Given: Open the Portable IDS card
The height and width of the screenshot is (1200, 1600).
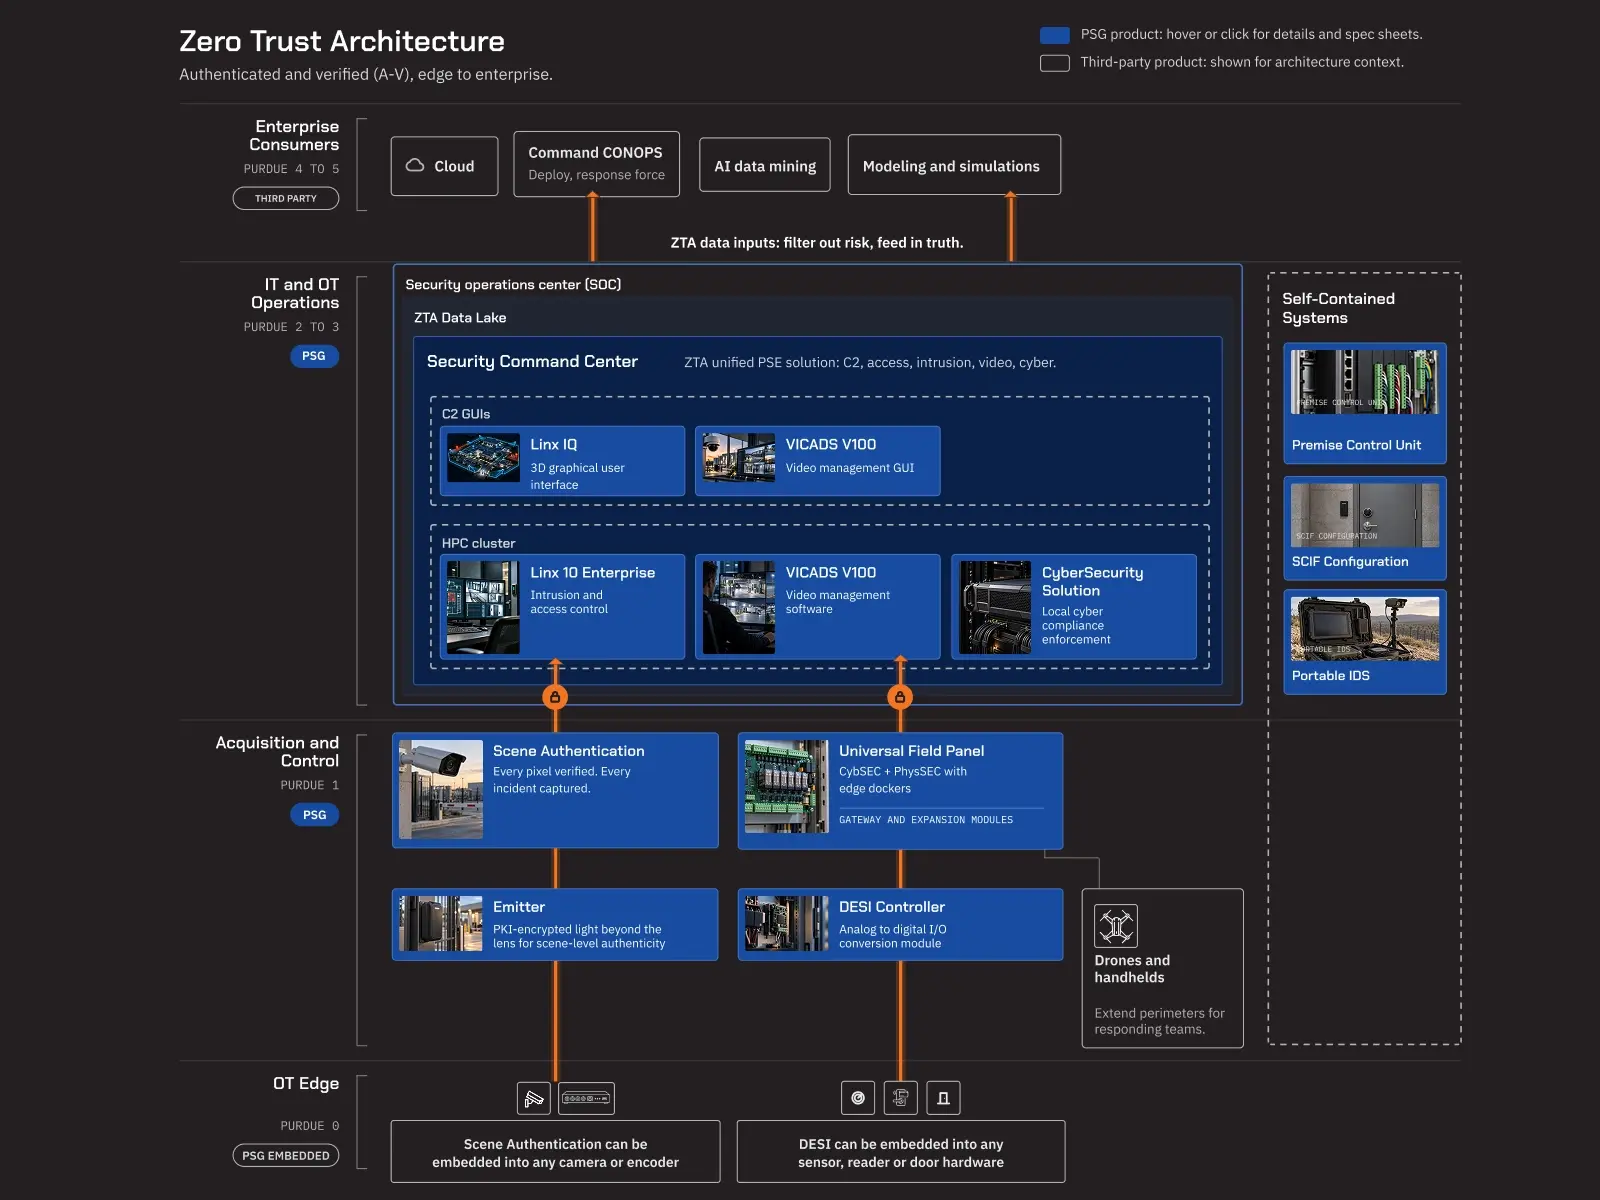Looking at the screenshot, I should click(1365, 642).
